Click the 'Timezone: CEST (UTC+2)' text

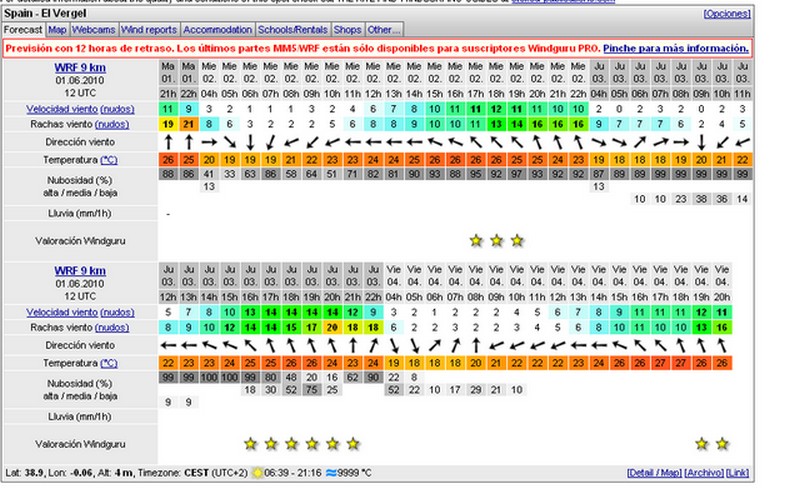193,473
